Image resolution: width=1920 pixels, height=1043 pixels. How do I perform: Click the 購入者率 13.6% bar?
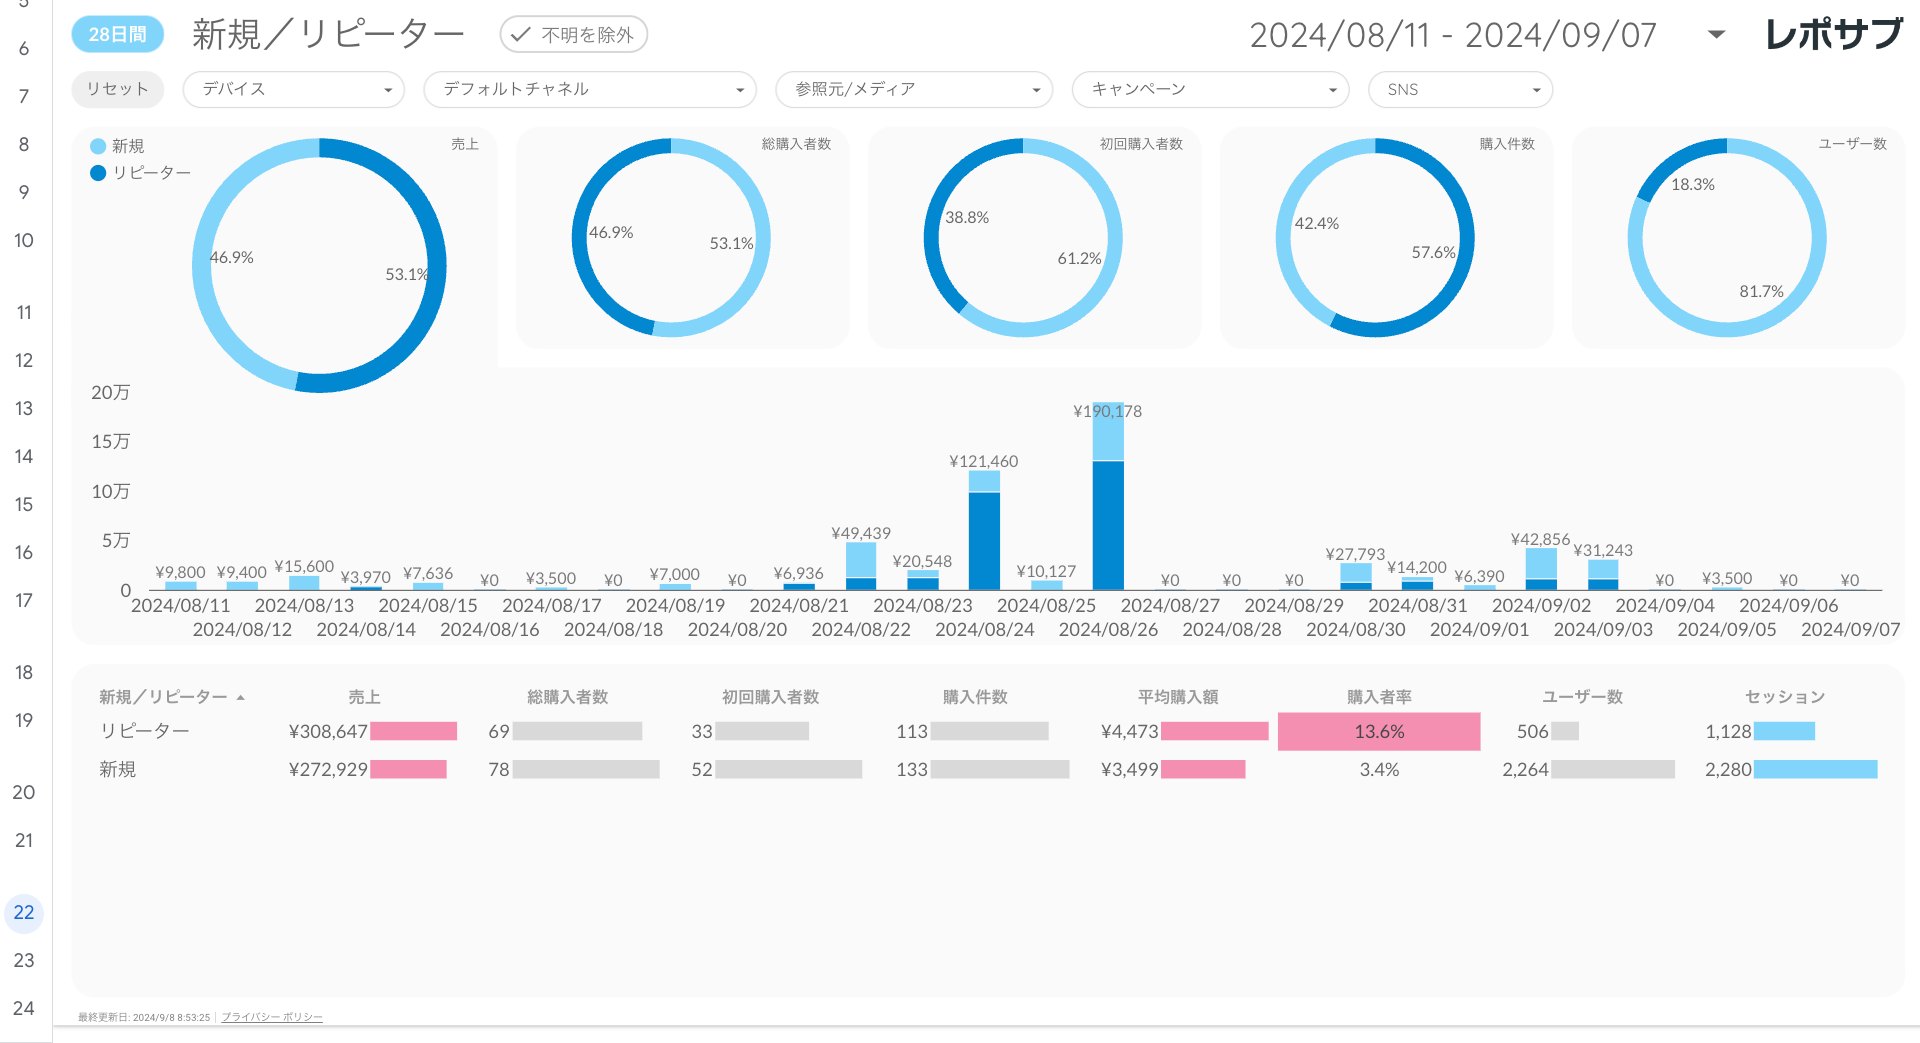pyautogui.click(x=1378, y=731)
